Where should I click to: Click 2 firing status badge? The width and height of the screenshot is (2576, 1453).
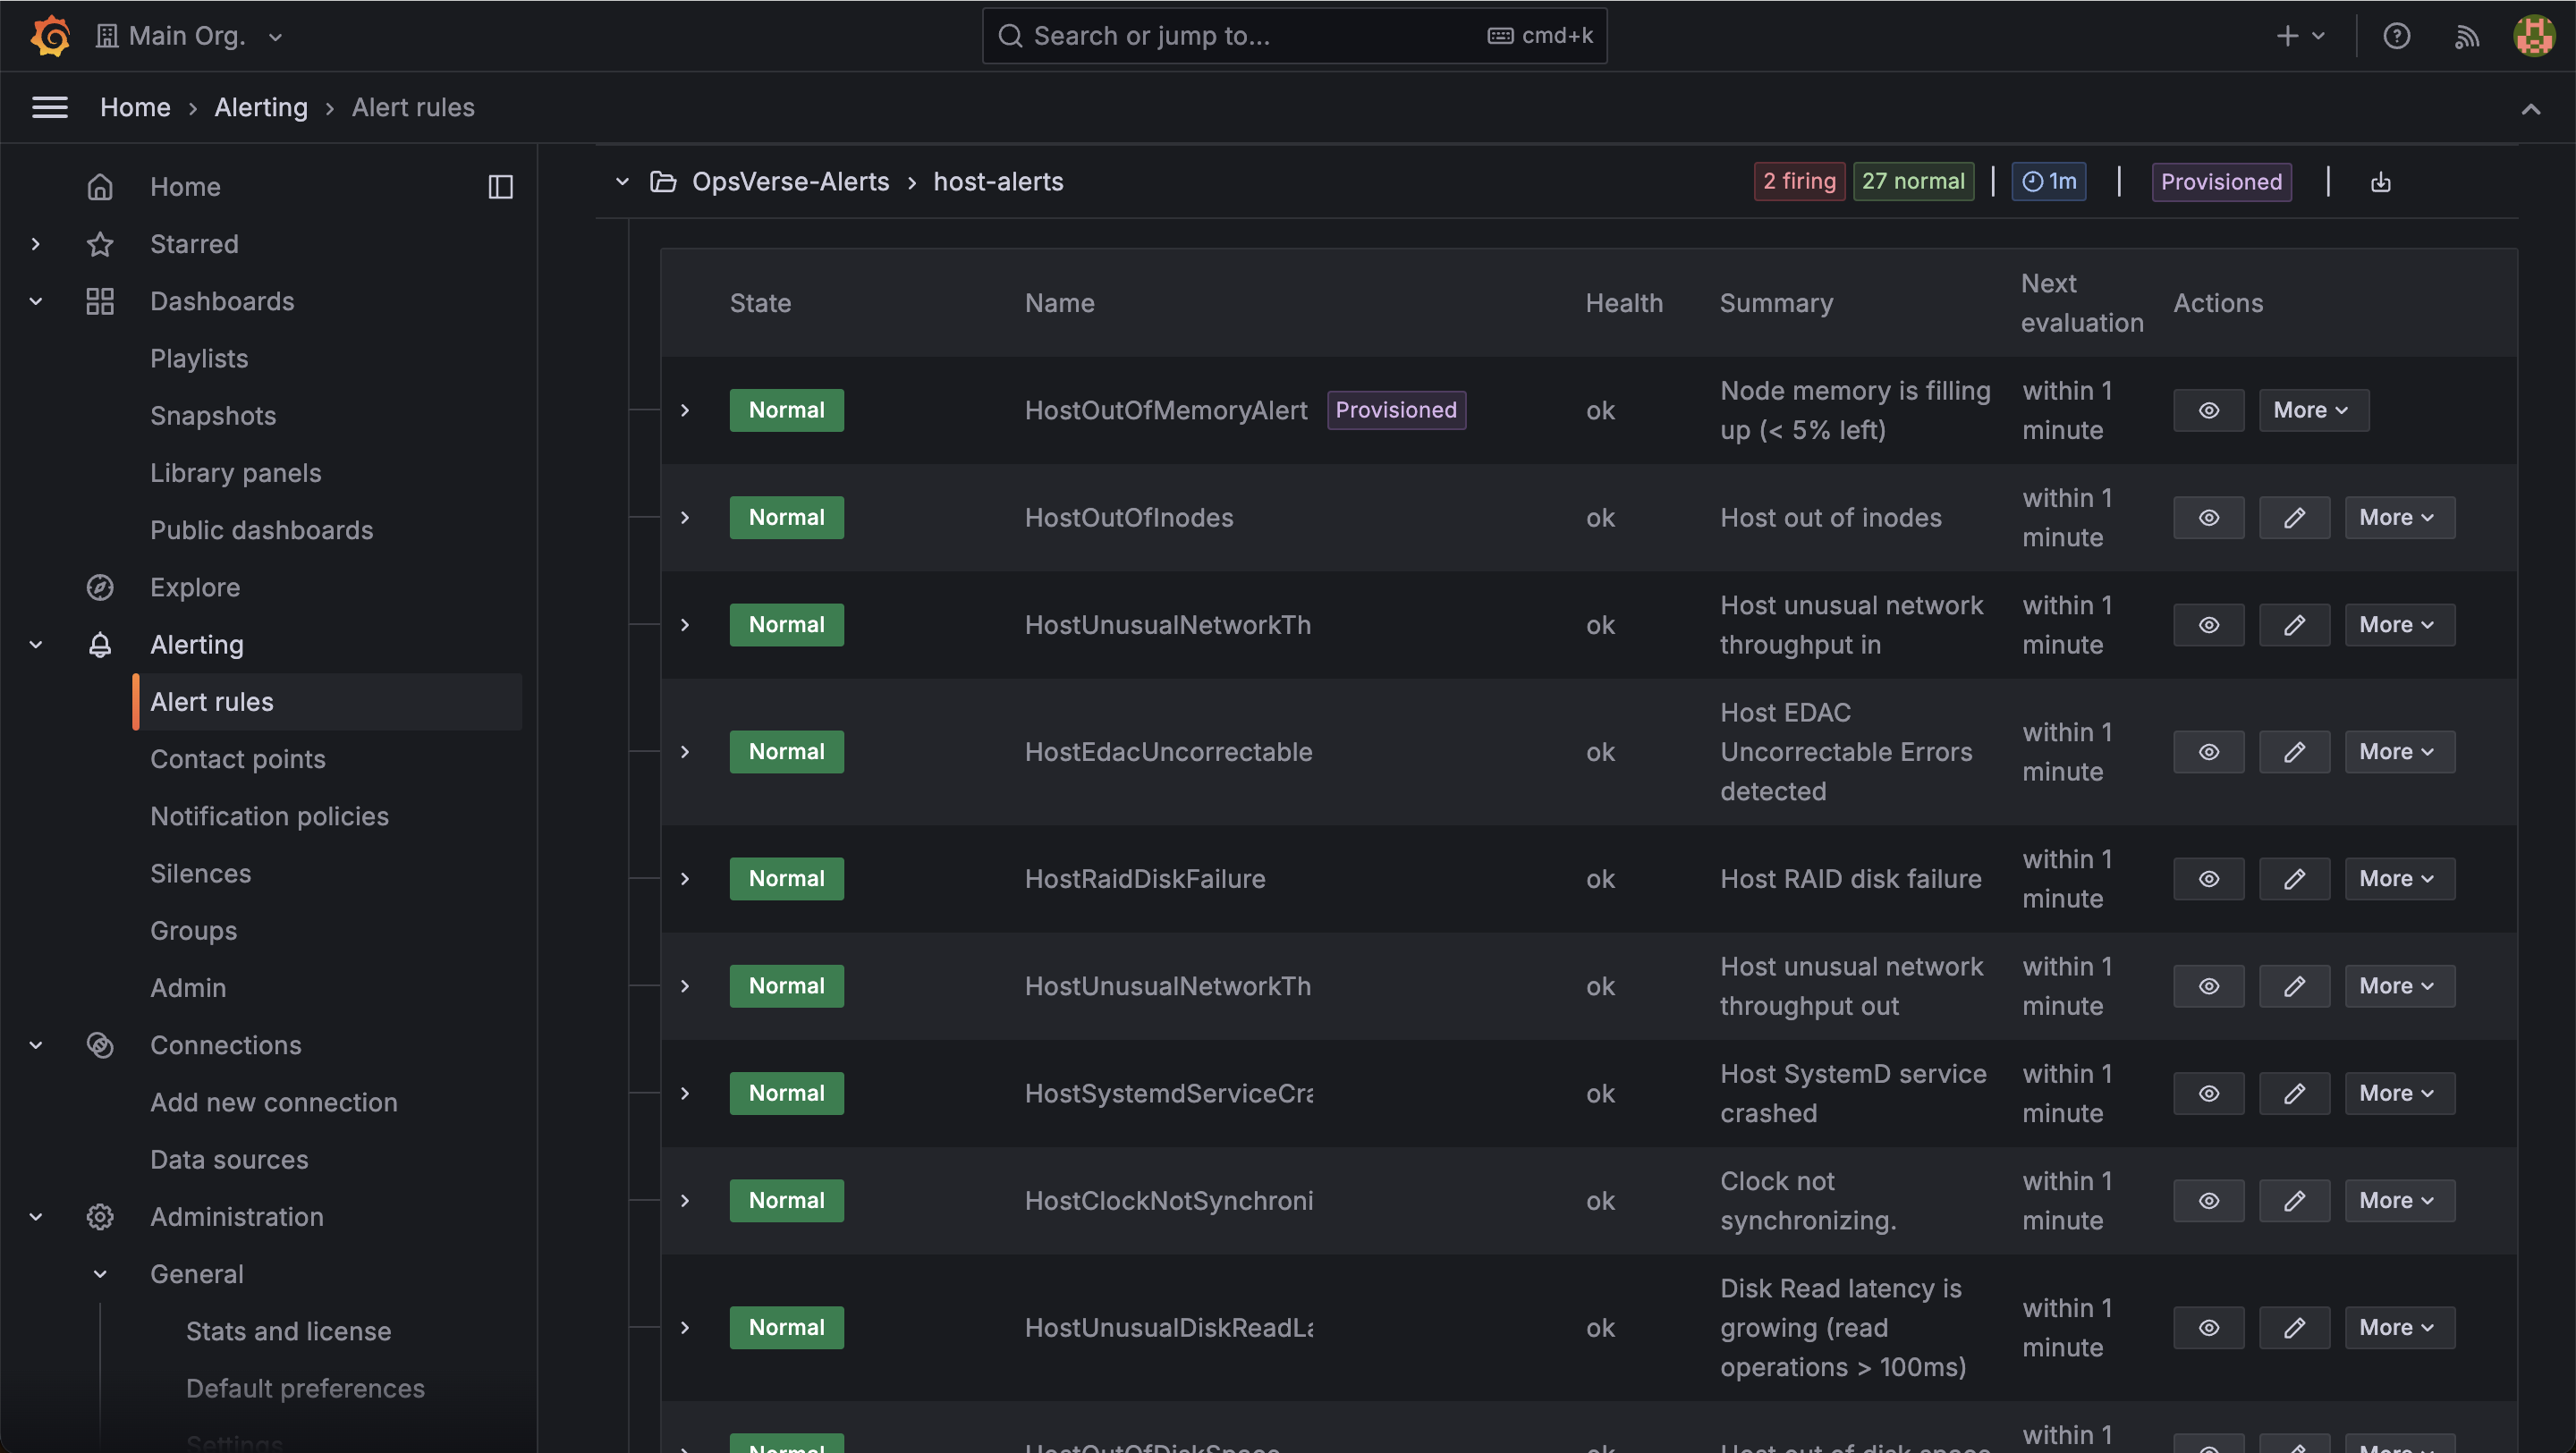click(1799, 182)
